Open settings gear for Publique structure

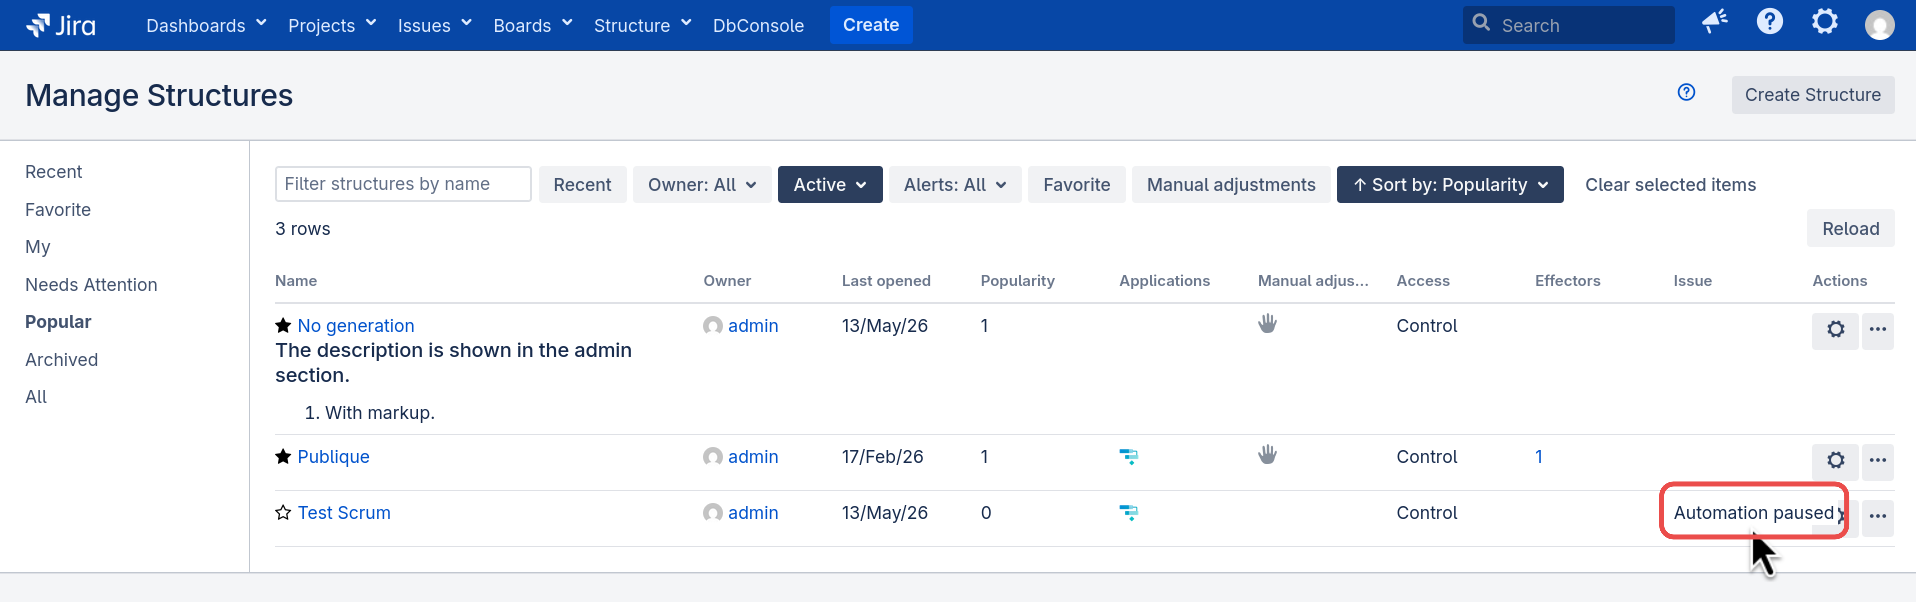click(x=1835, y=461)
